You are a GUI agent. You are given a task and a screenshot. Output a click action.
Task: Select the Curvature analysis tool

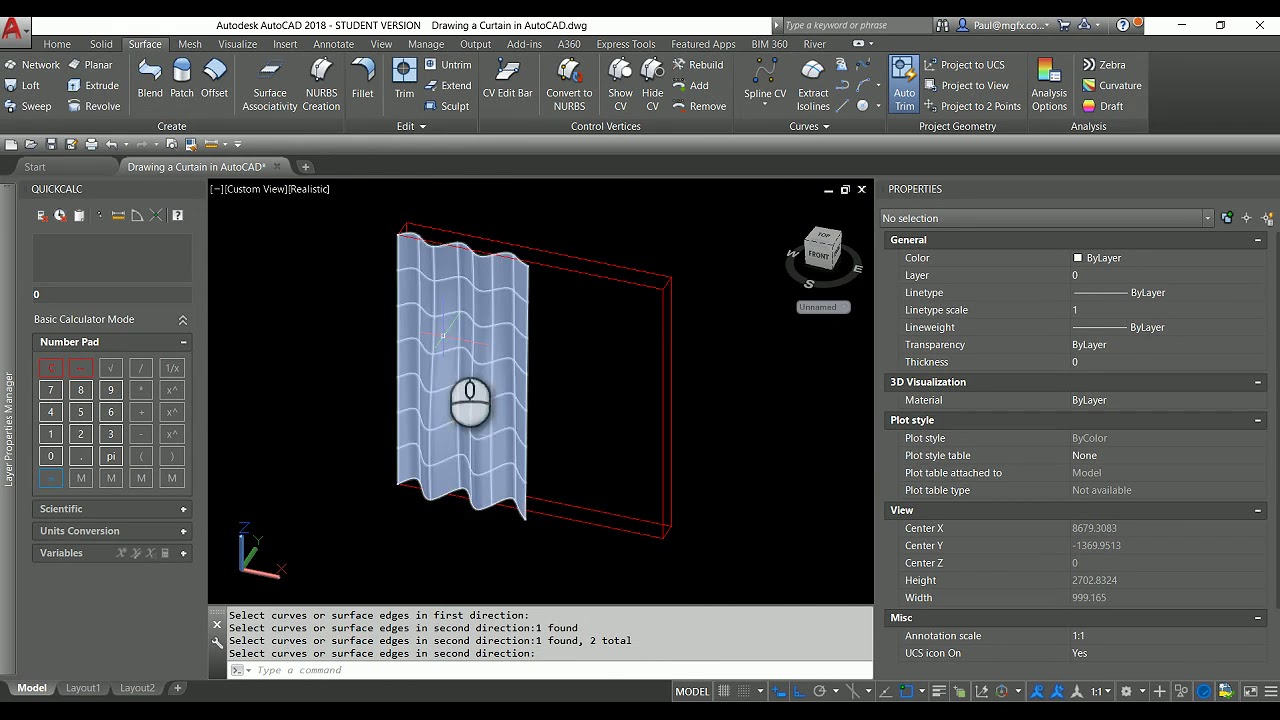click(x=1111, y=85)
